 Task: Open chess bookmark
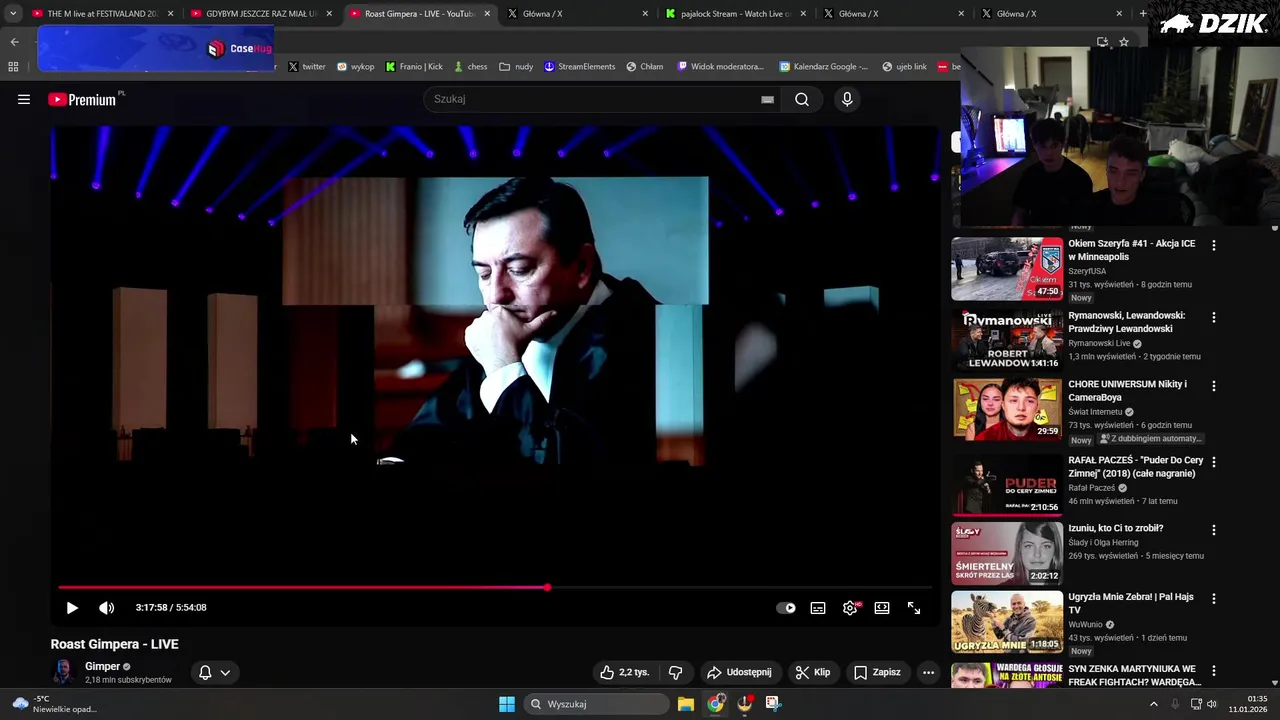click(x=470, y=67)
